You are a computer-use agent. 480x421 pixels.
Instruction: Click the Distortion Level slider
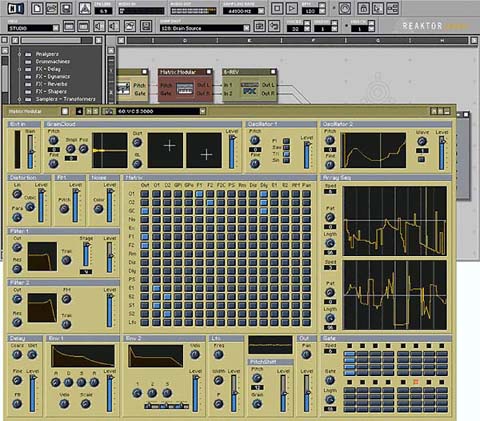click(41, 205)
